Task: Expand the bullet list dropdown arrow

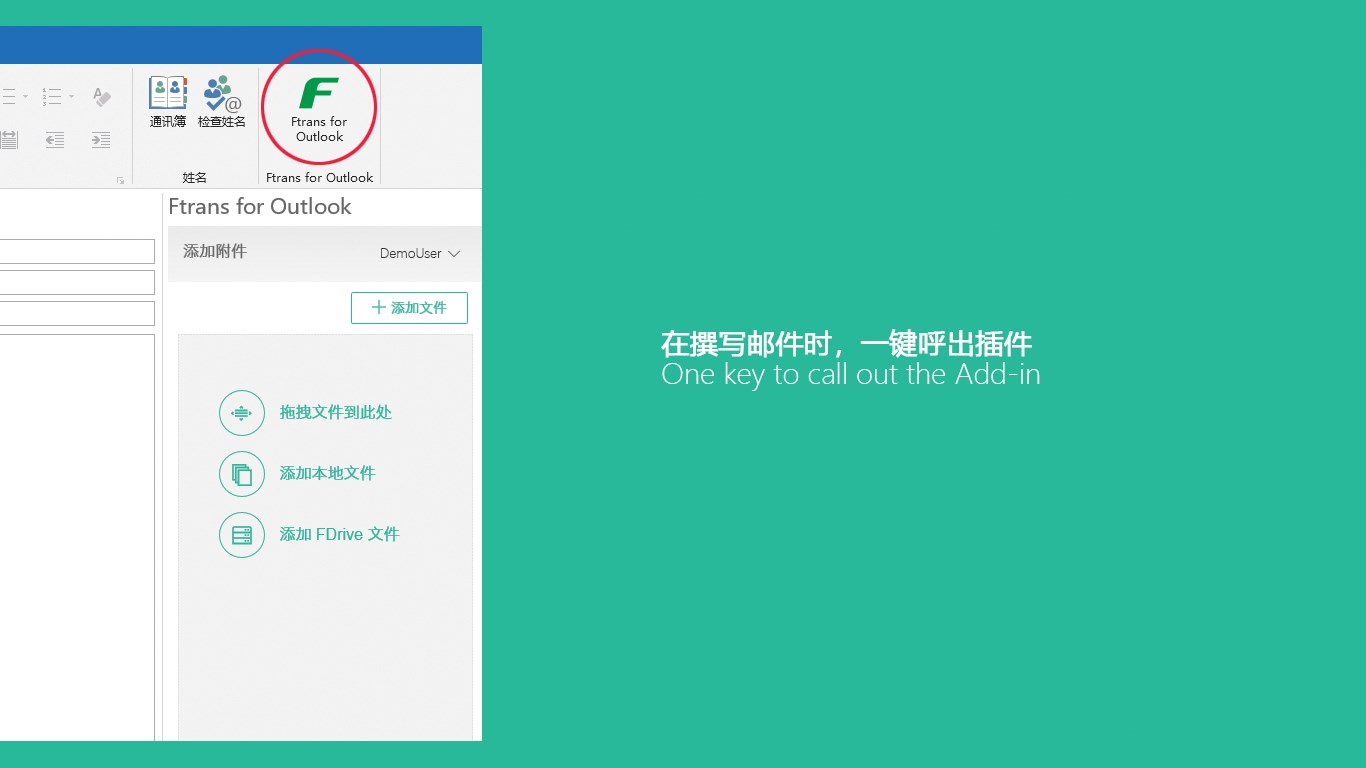Action: pos(25,97)
